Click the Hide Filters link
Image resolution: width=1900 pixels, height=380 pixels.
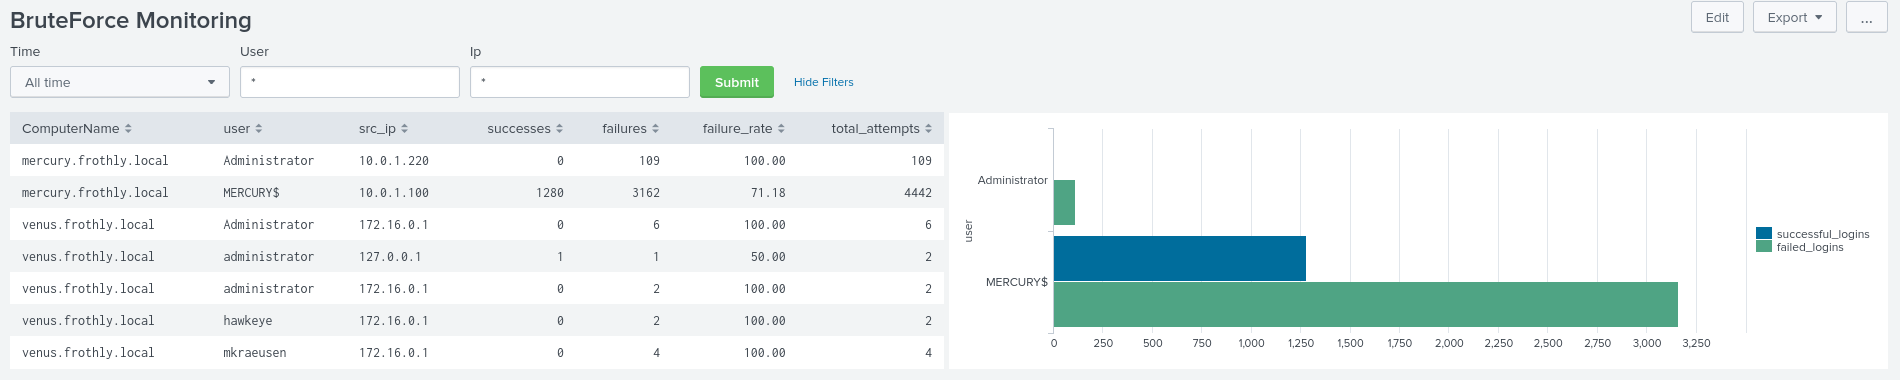pyautogui.click(x=824, y=82)
